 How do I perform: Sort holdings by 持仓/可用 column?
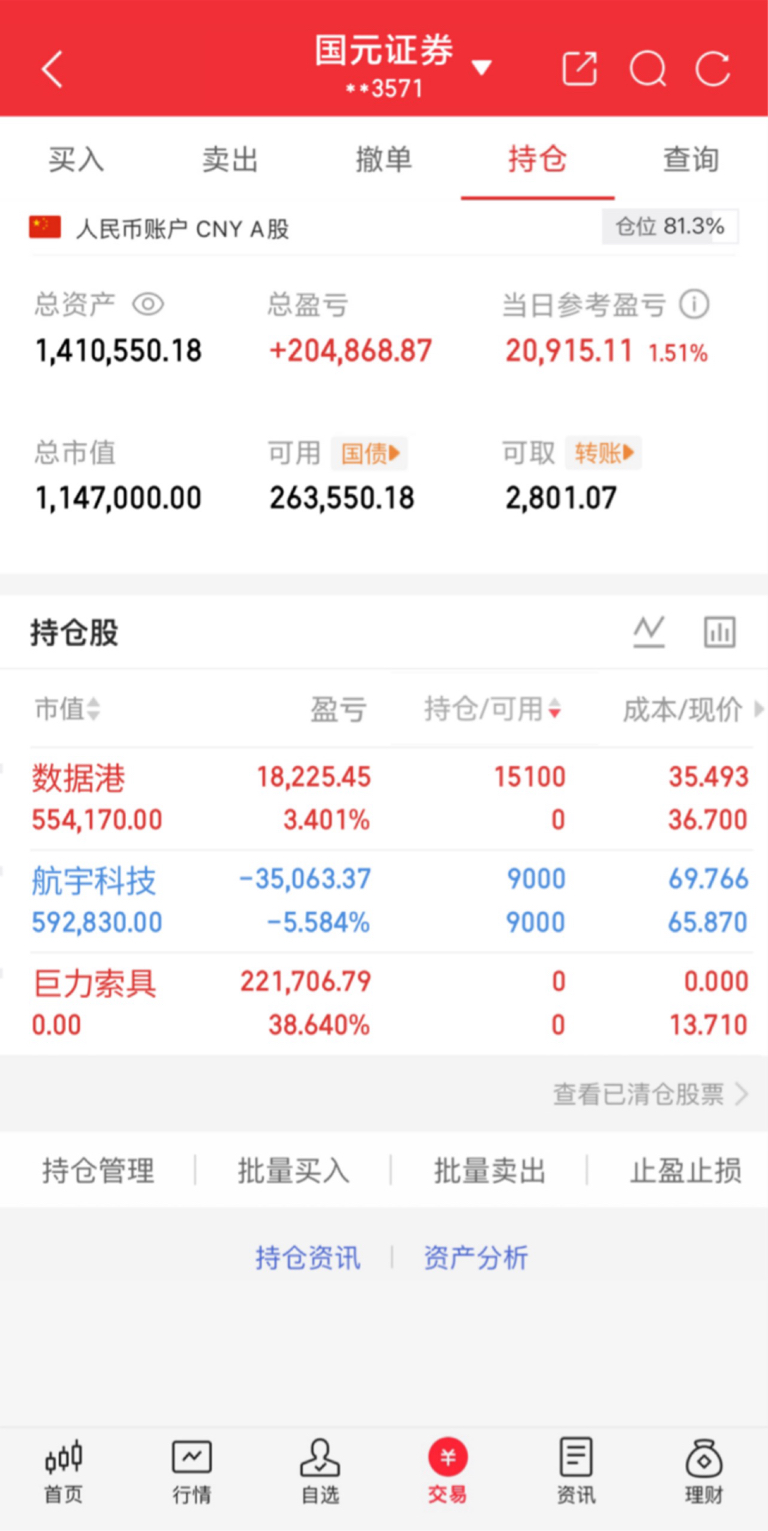point(493,709)
